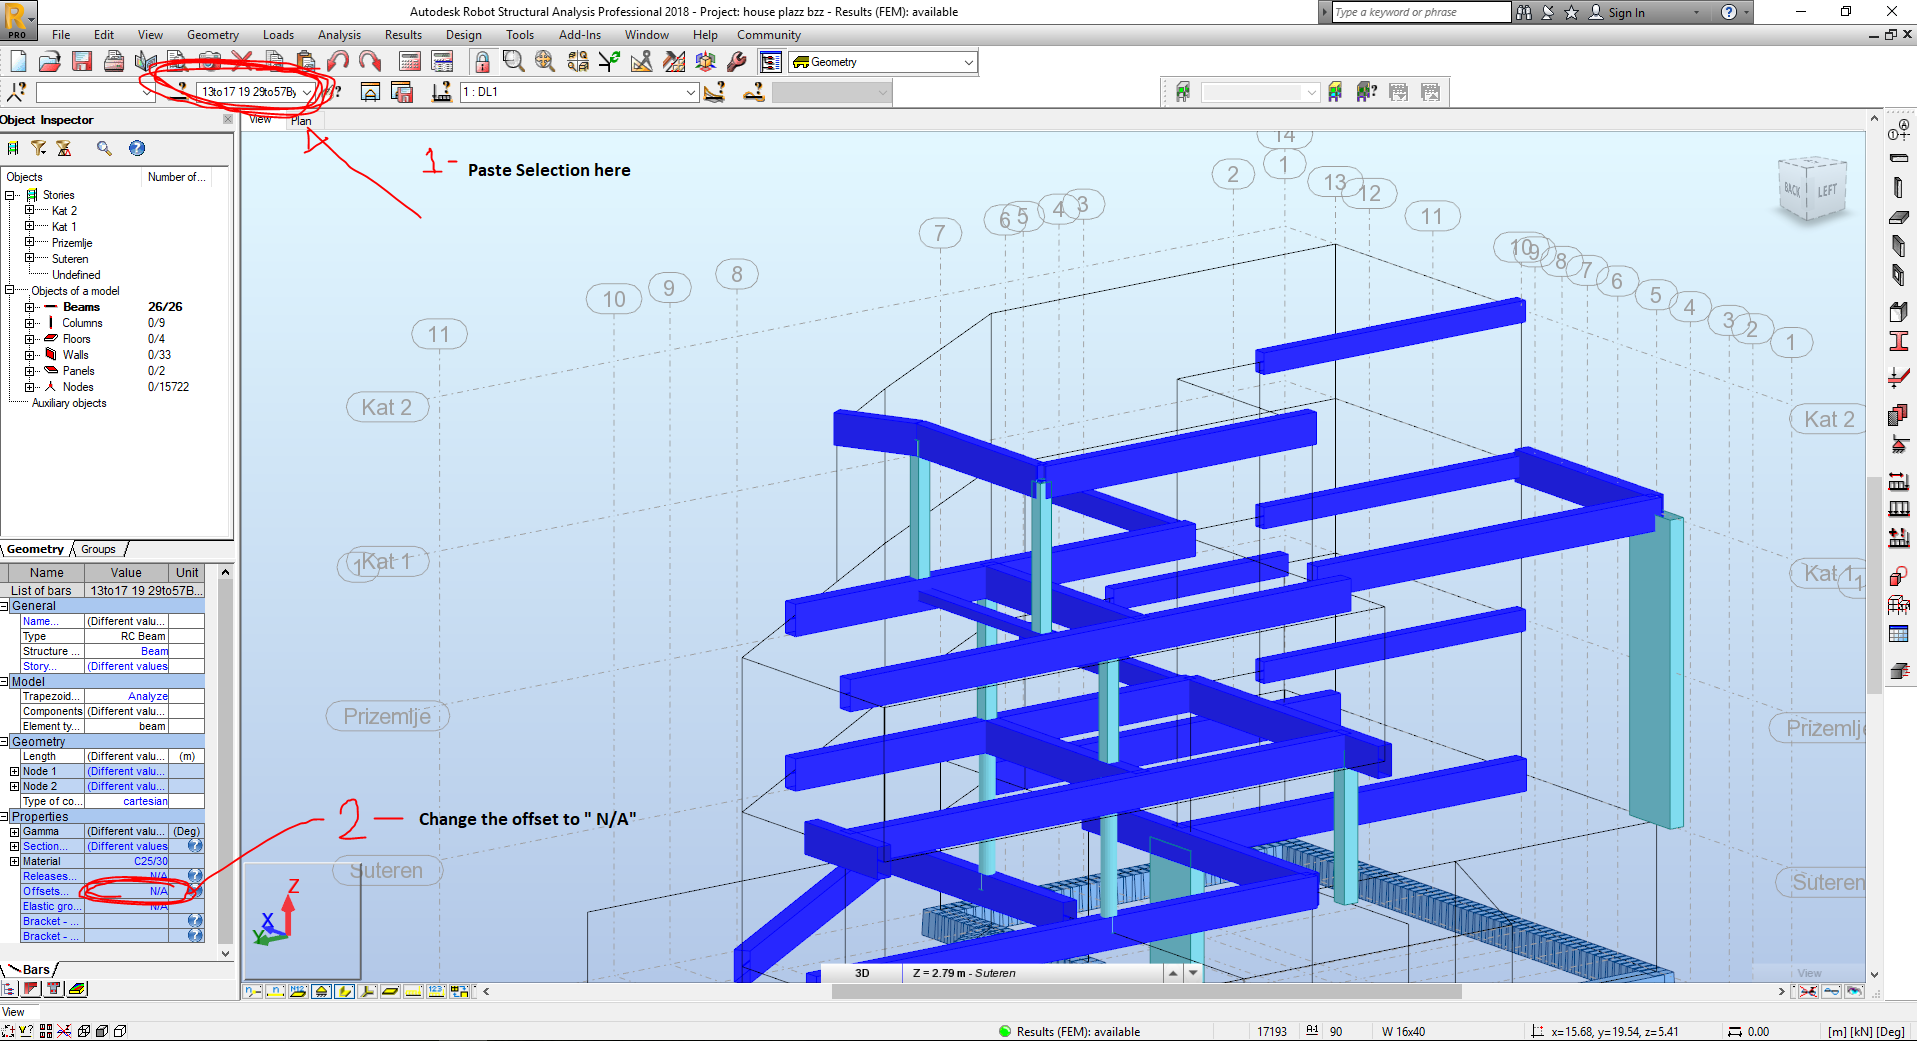
Task: Select the Save project icon
Action: click(x=83, y=61)
